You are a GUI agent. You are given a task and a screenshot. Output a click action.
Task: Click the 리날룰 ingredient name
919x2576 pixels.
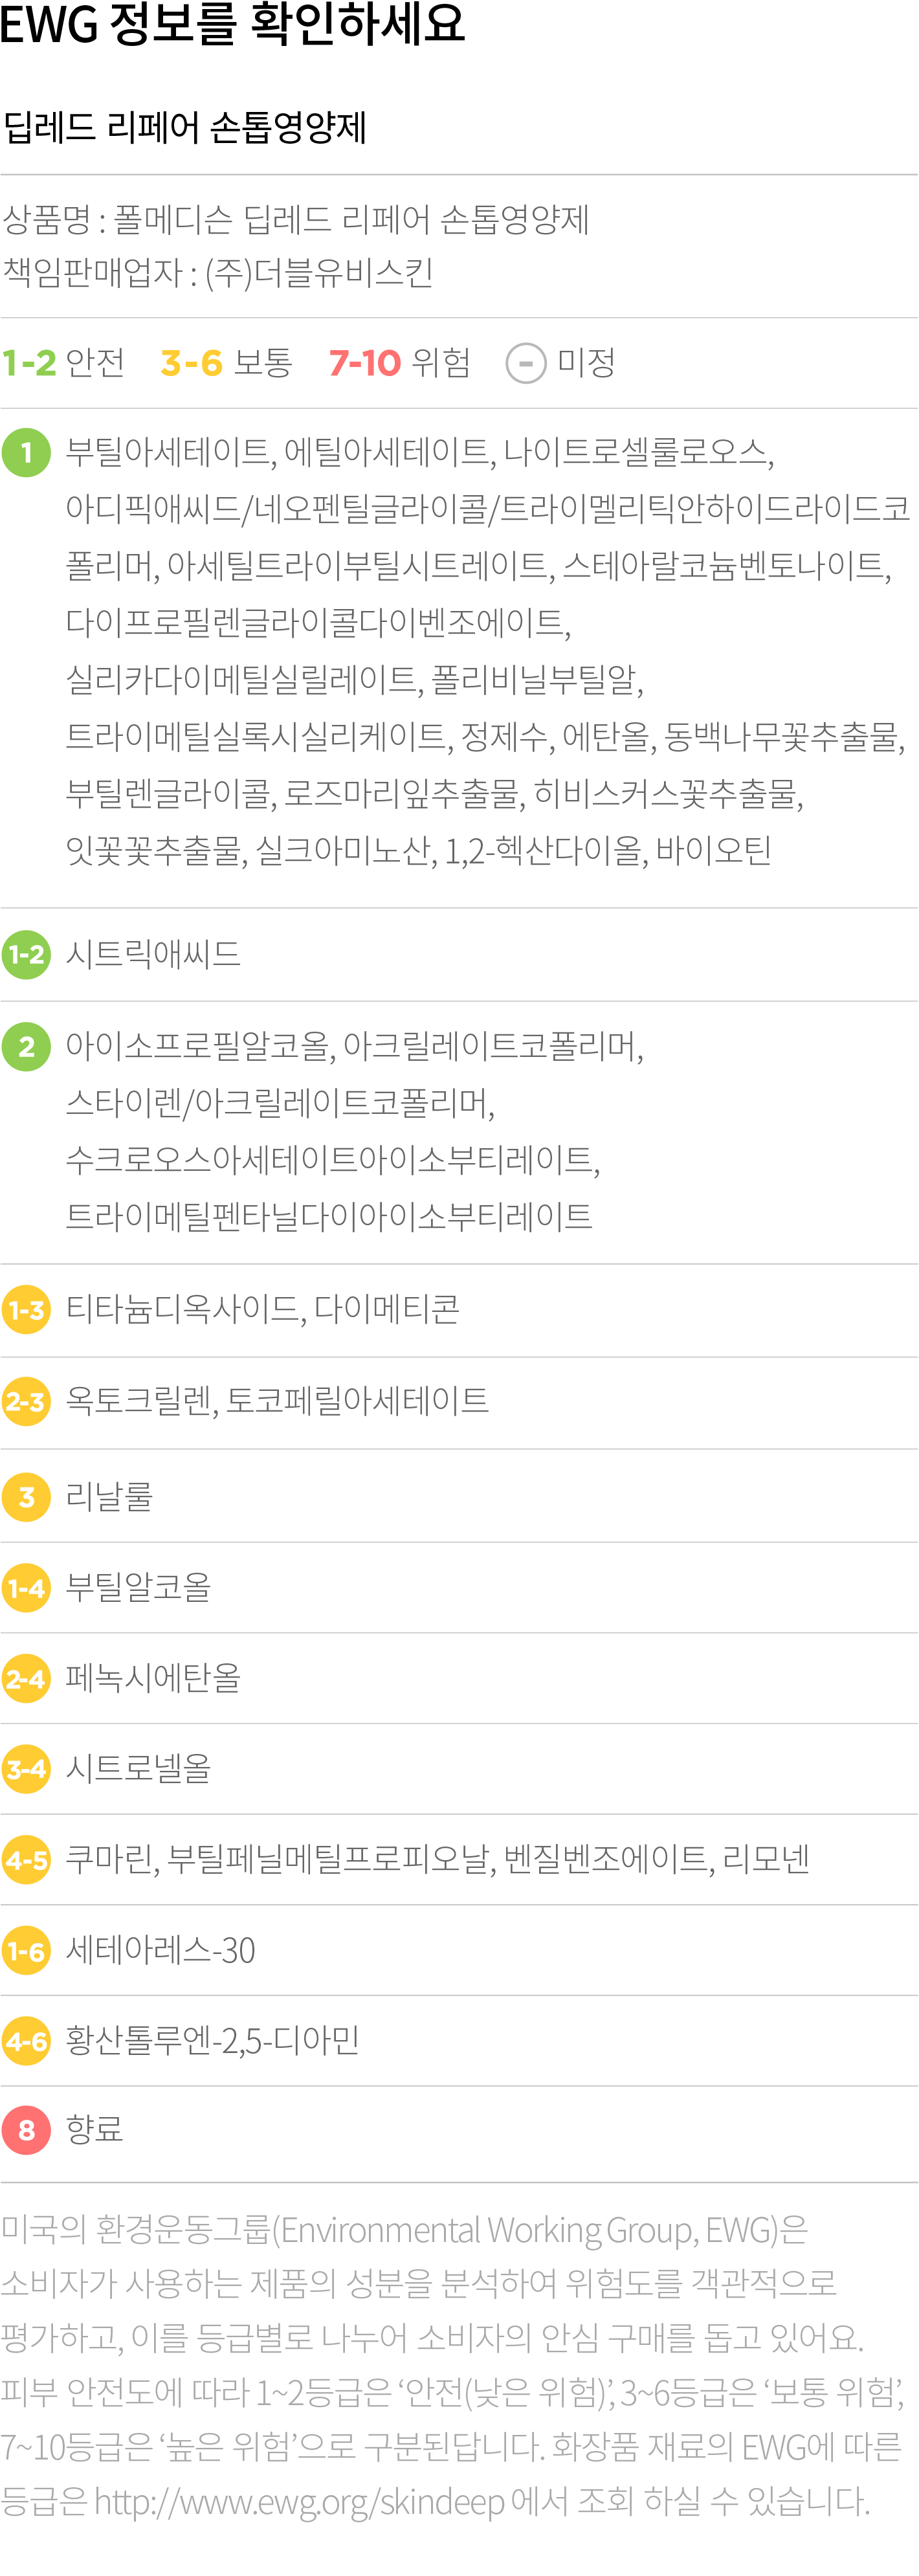tap(109, 1496)
